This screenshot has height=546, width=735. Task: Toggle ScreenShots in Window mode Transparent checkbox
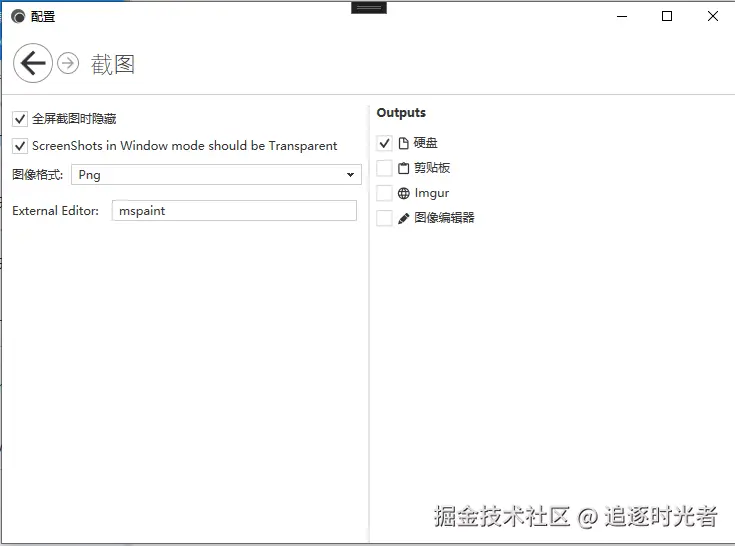point(20,146)
